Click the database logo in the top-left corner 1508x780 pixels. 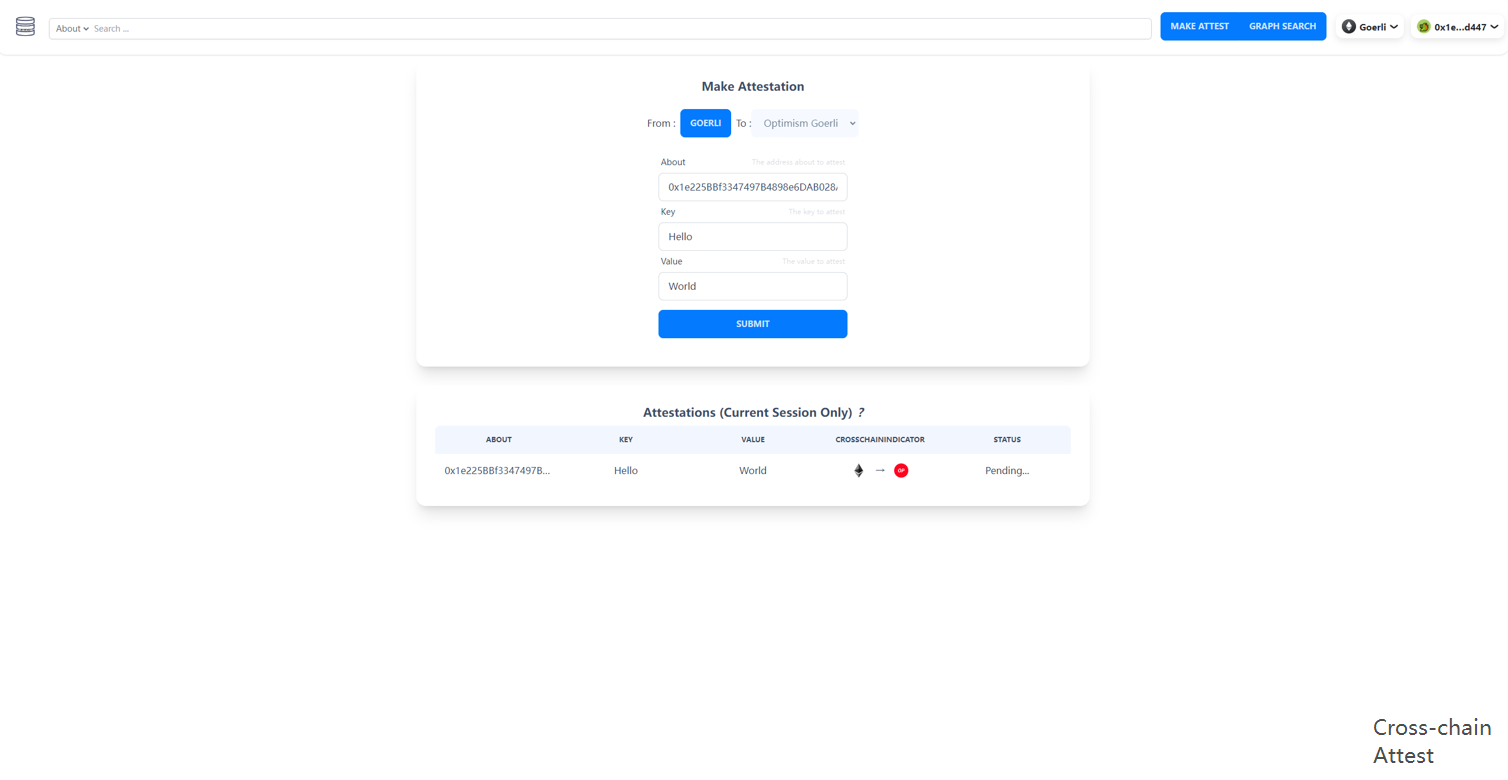(x=25, y=26)
